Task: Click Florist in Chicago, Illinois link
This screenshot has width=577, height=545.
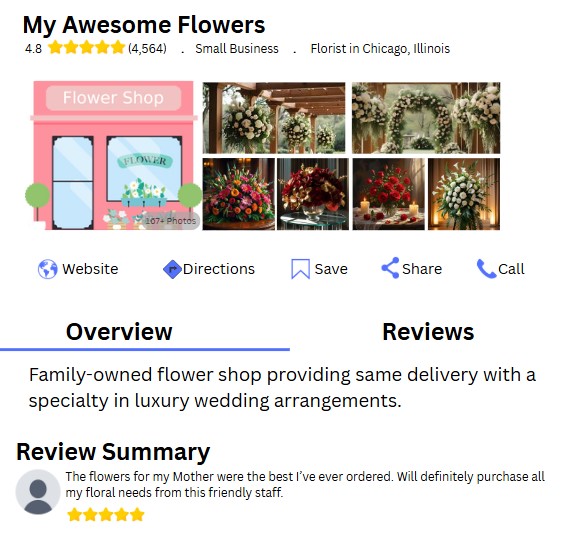Action: tap(380, 49)
